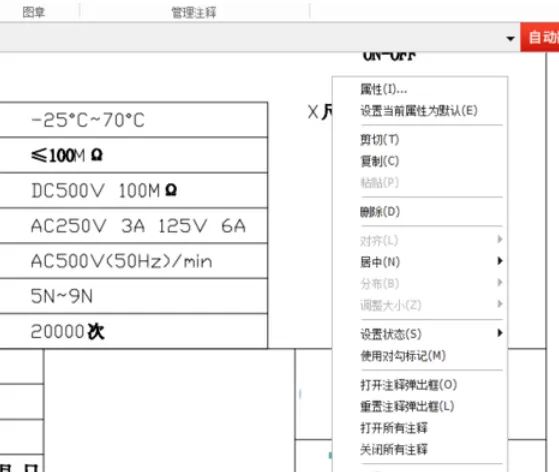This screenshot has height=472, width=559.
Task: Click the 图章 ribbon group label
Action: point(34,12)
